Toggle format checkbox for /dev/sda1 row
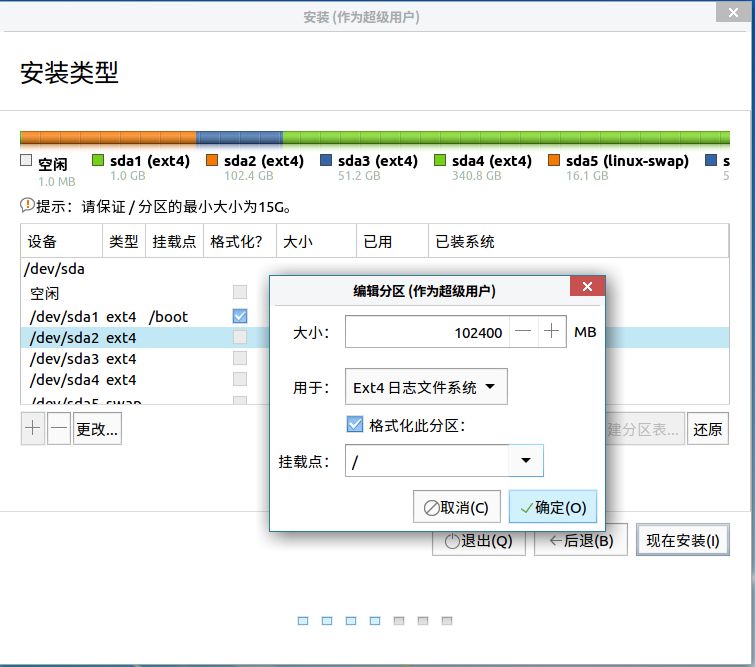 240,316
